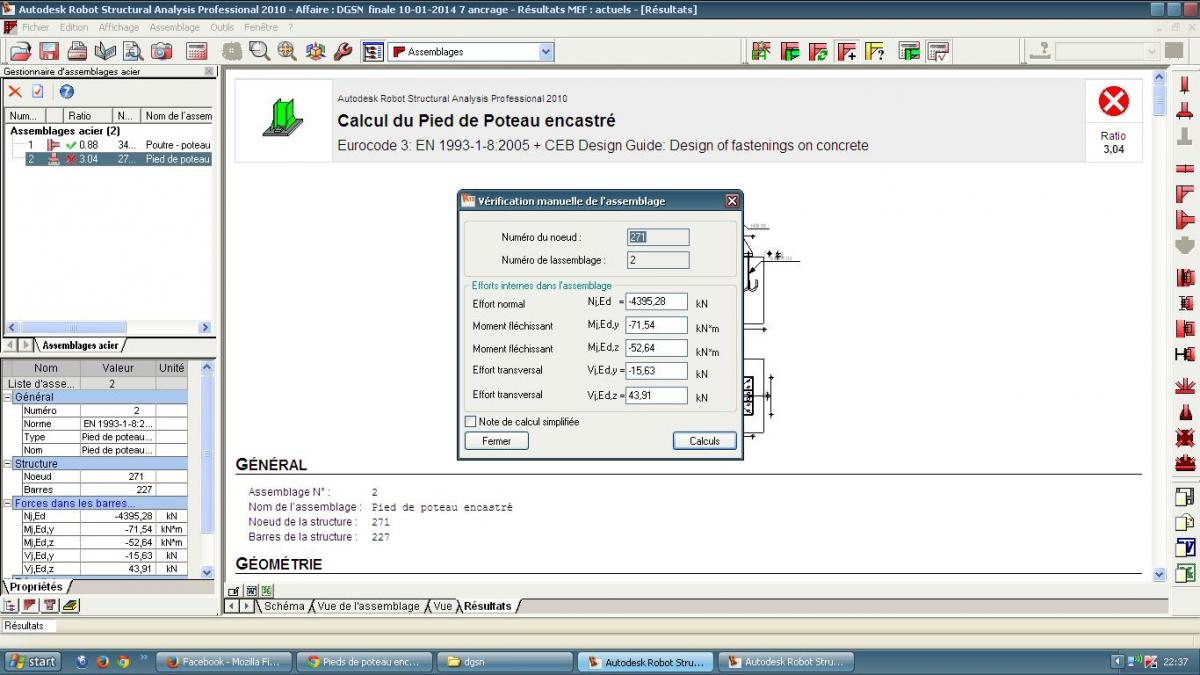The height and width of the screenshot is (675, 1200).
Task: Open the Assemblages layout dropdown
Action: (x=546, y=52)
